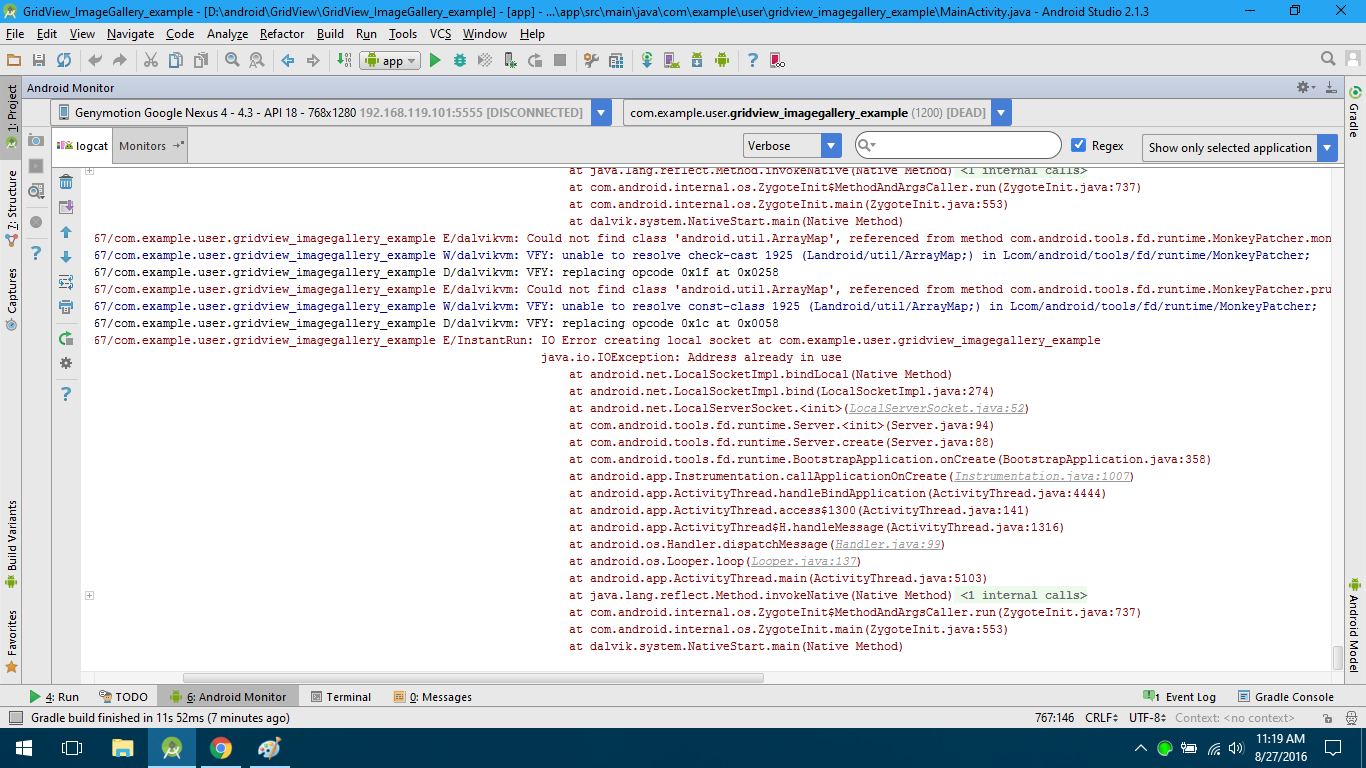Clear logcat with the trash icon
The height and width of the screenshot is (768, 1366).
pyautogui.click(x=66, y=182)
